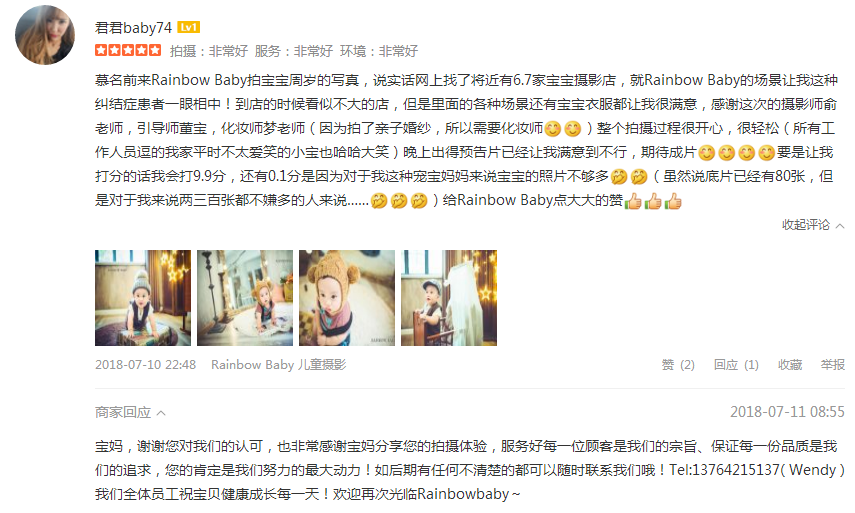The height and width of the screenshot is (513, 855).
Task: Click thumbs-up emojis at end of review
Action: pyautogui.click(x=653, y=201)
